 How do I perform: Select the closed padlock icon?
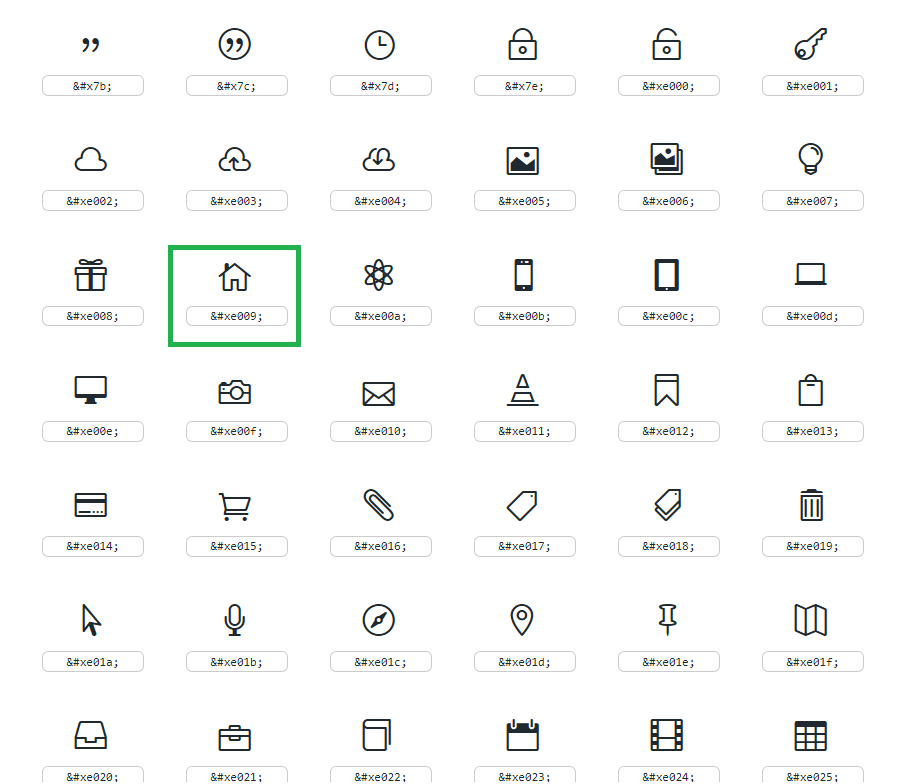pyautogui.click(x=523, y=44)
